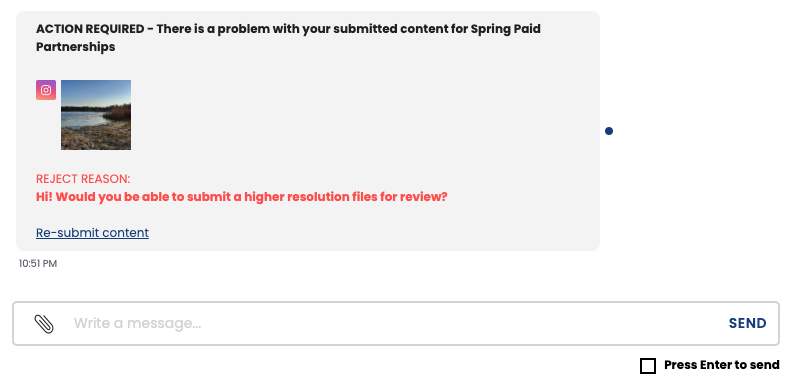
Task: Focus the 'Write a message...' input field
Action: [392, 323]
